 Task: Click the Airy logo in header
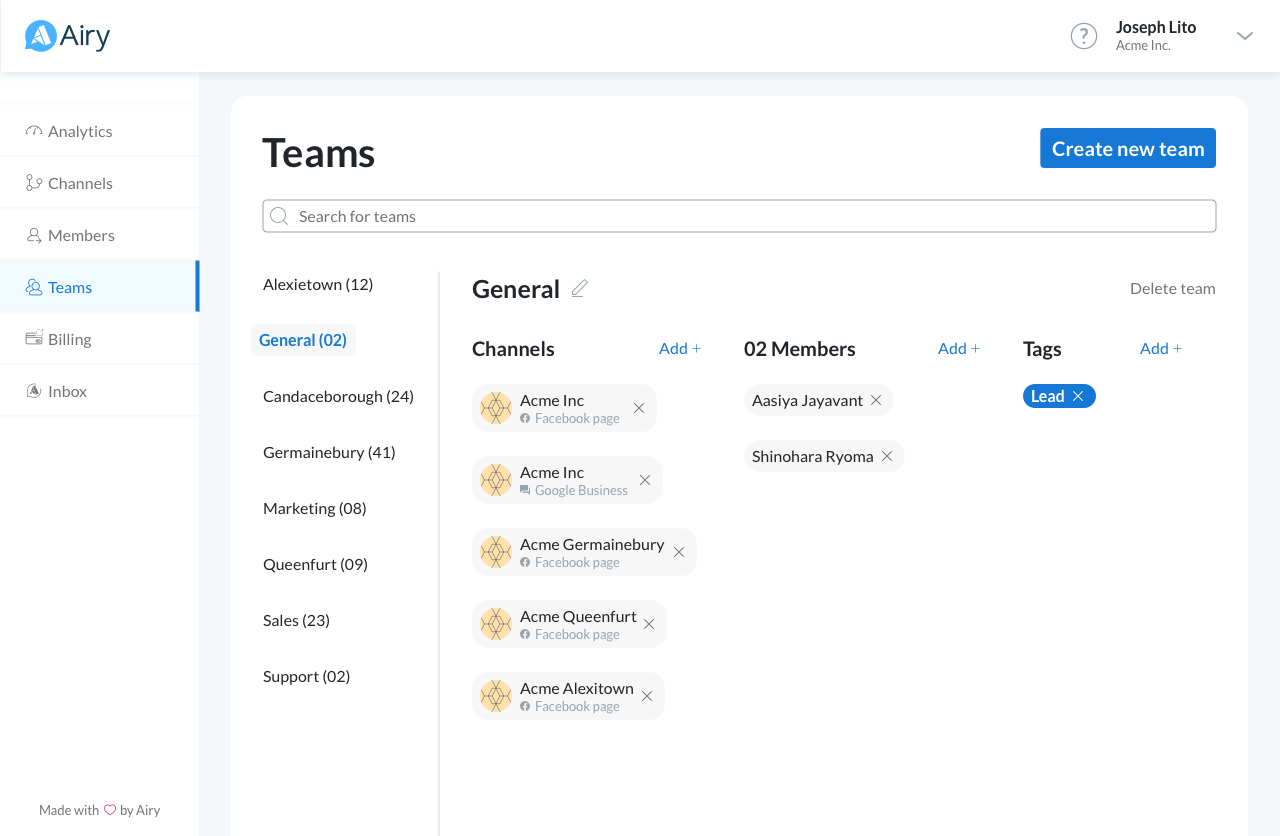68,36
